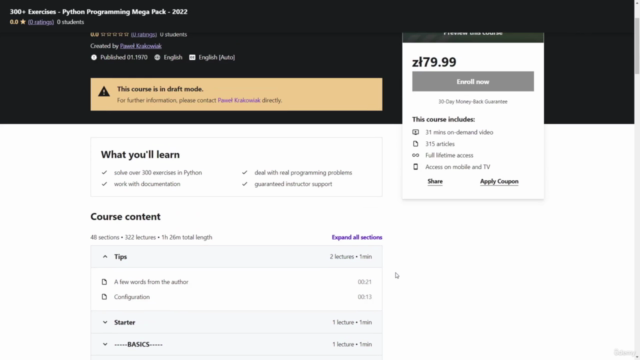640x360 pixels.
Task: Click the articles document icon
Action: (416, 144)
